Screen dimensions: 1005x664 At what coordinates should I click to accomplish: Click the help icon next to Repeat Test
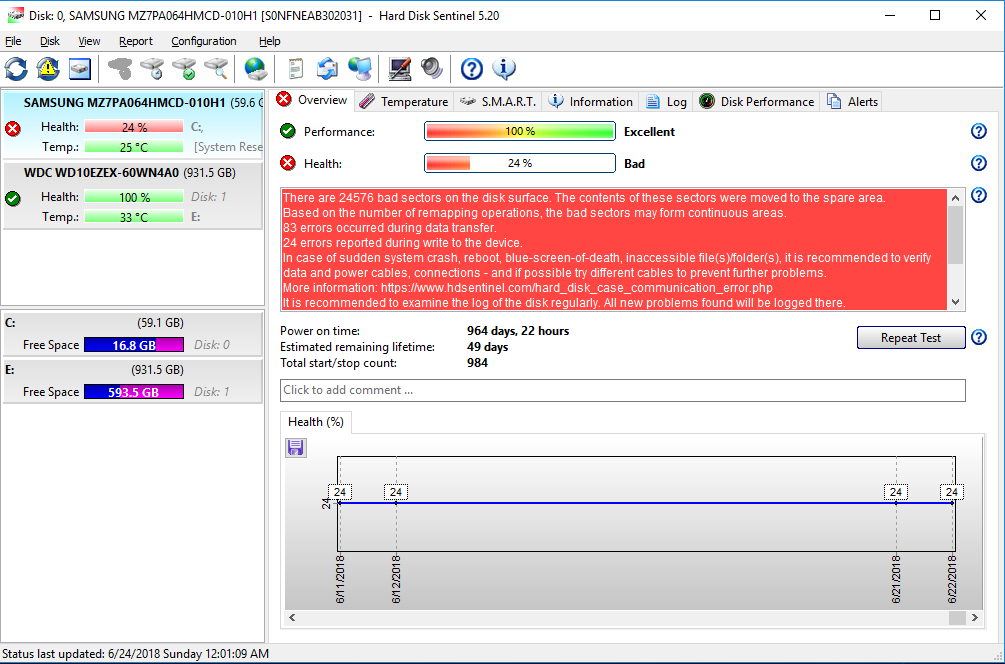979,337
